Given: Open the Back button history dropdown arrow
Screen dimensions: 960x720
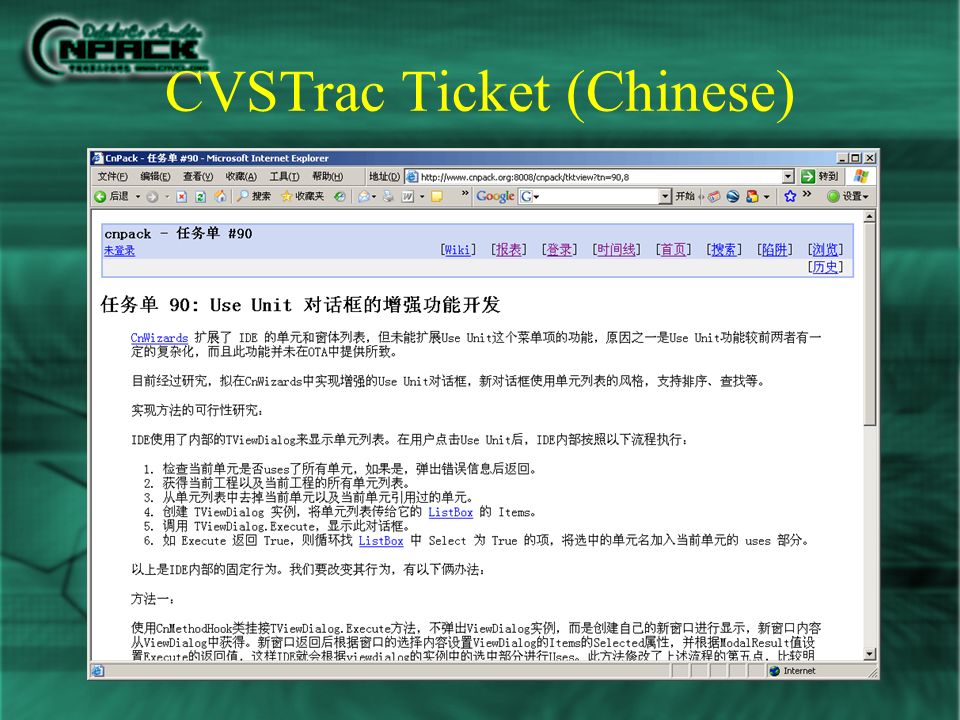Looking at the screenshot, I should (x=138, y=197).
